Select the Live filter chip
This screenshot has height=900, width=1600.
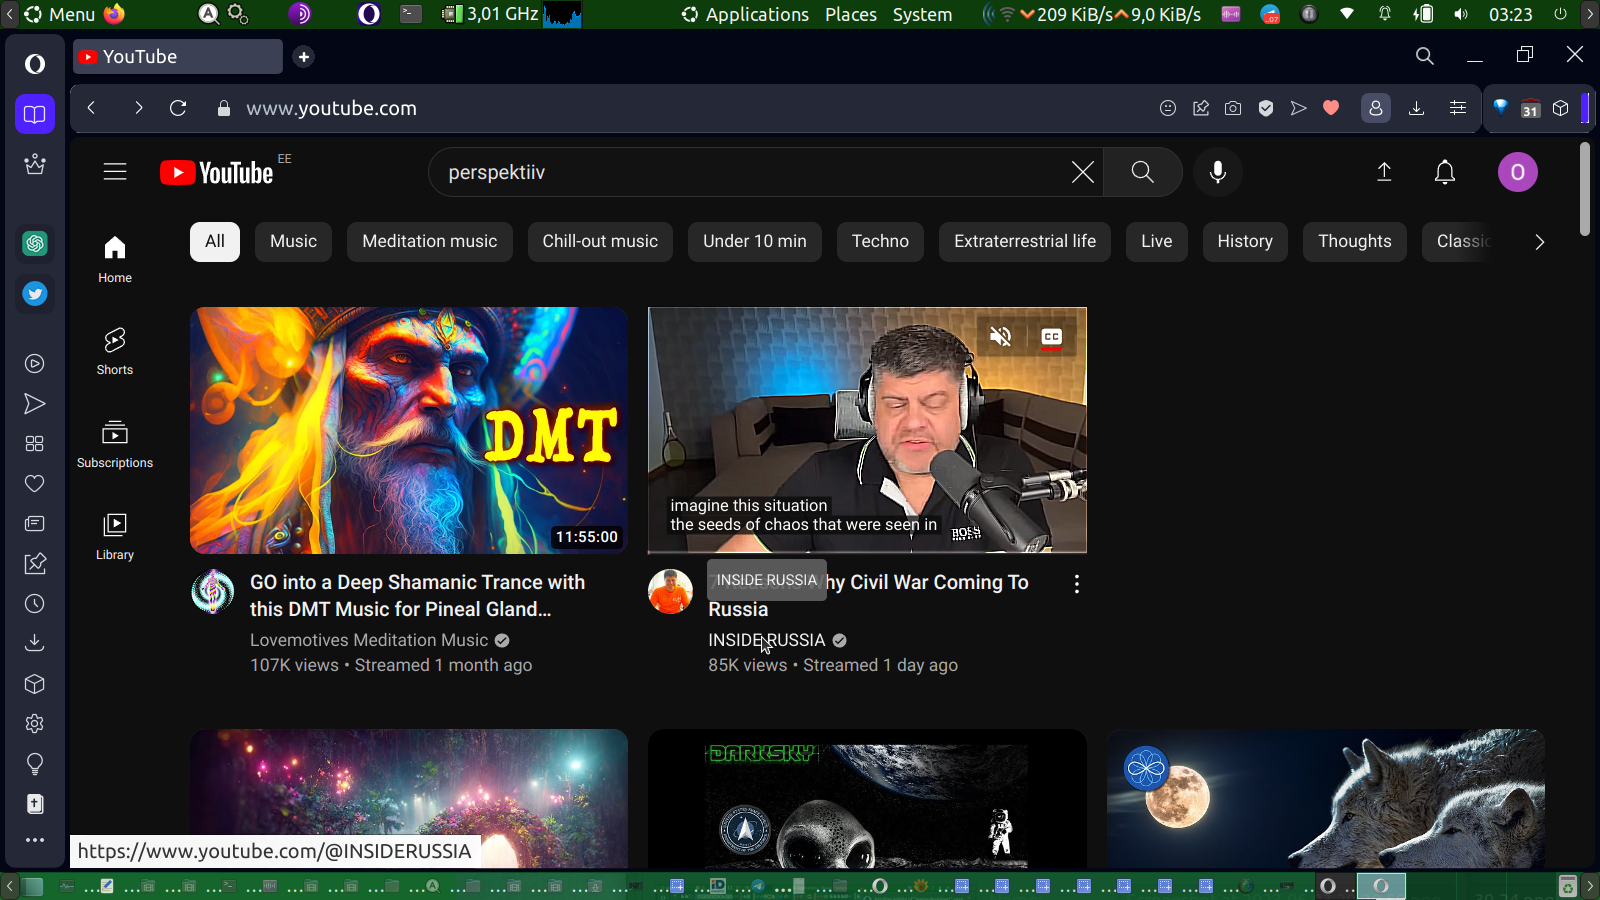point(1157,242)
